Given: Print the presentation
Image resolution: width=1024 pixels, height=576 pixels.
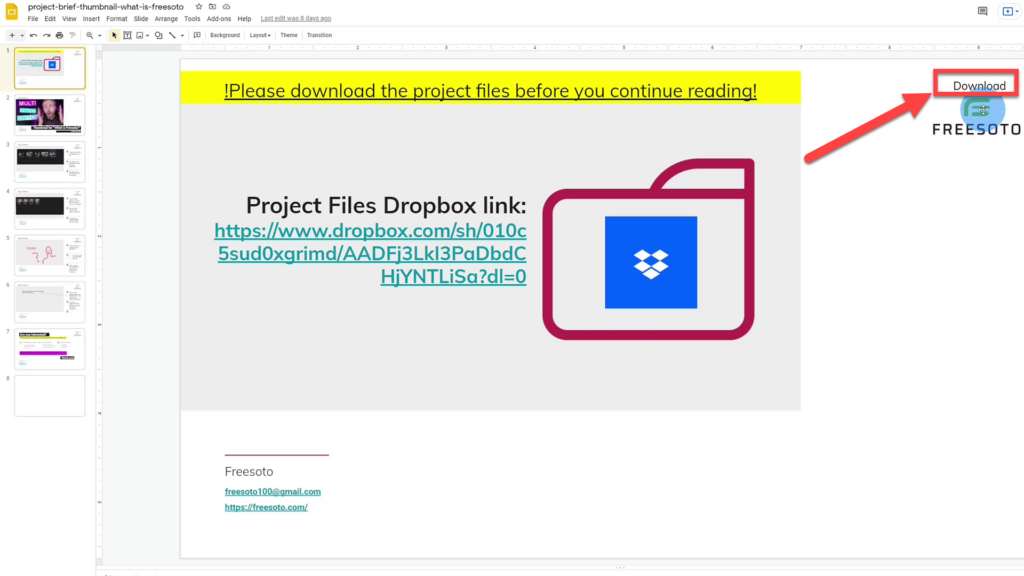Looking at the screenshot, I should coord(59,35).
